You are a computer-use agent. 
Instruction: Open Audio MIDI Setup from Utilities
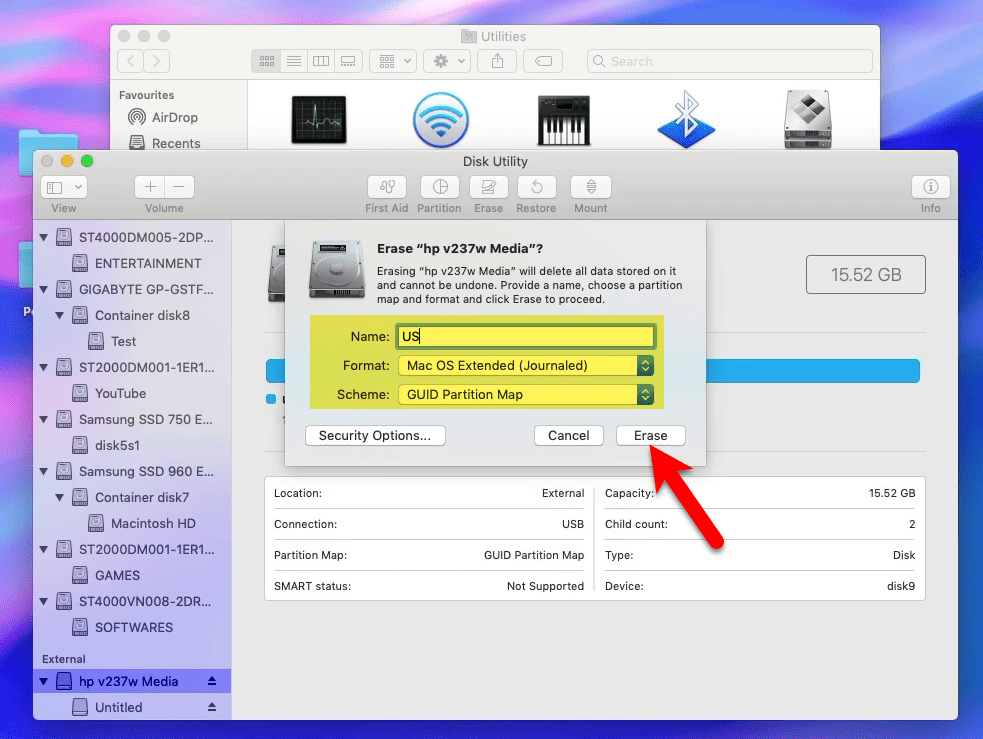563,119
